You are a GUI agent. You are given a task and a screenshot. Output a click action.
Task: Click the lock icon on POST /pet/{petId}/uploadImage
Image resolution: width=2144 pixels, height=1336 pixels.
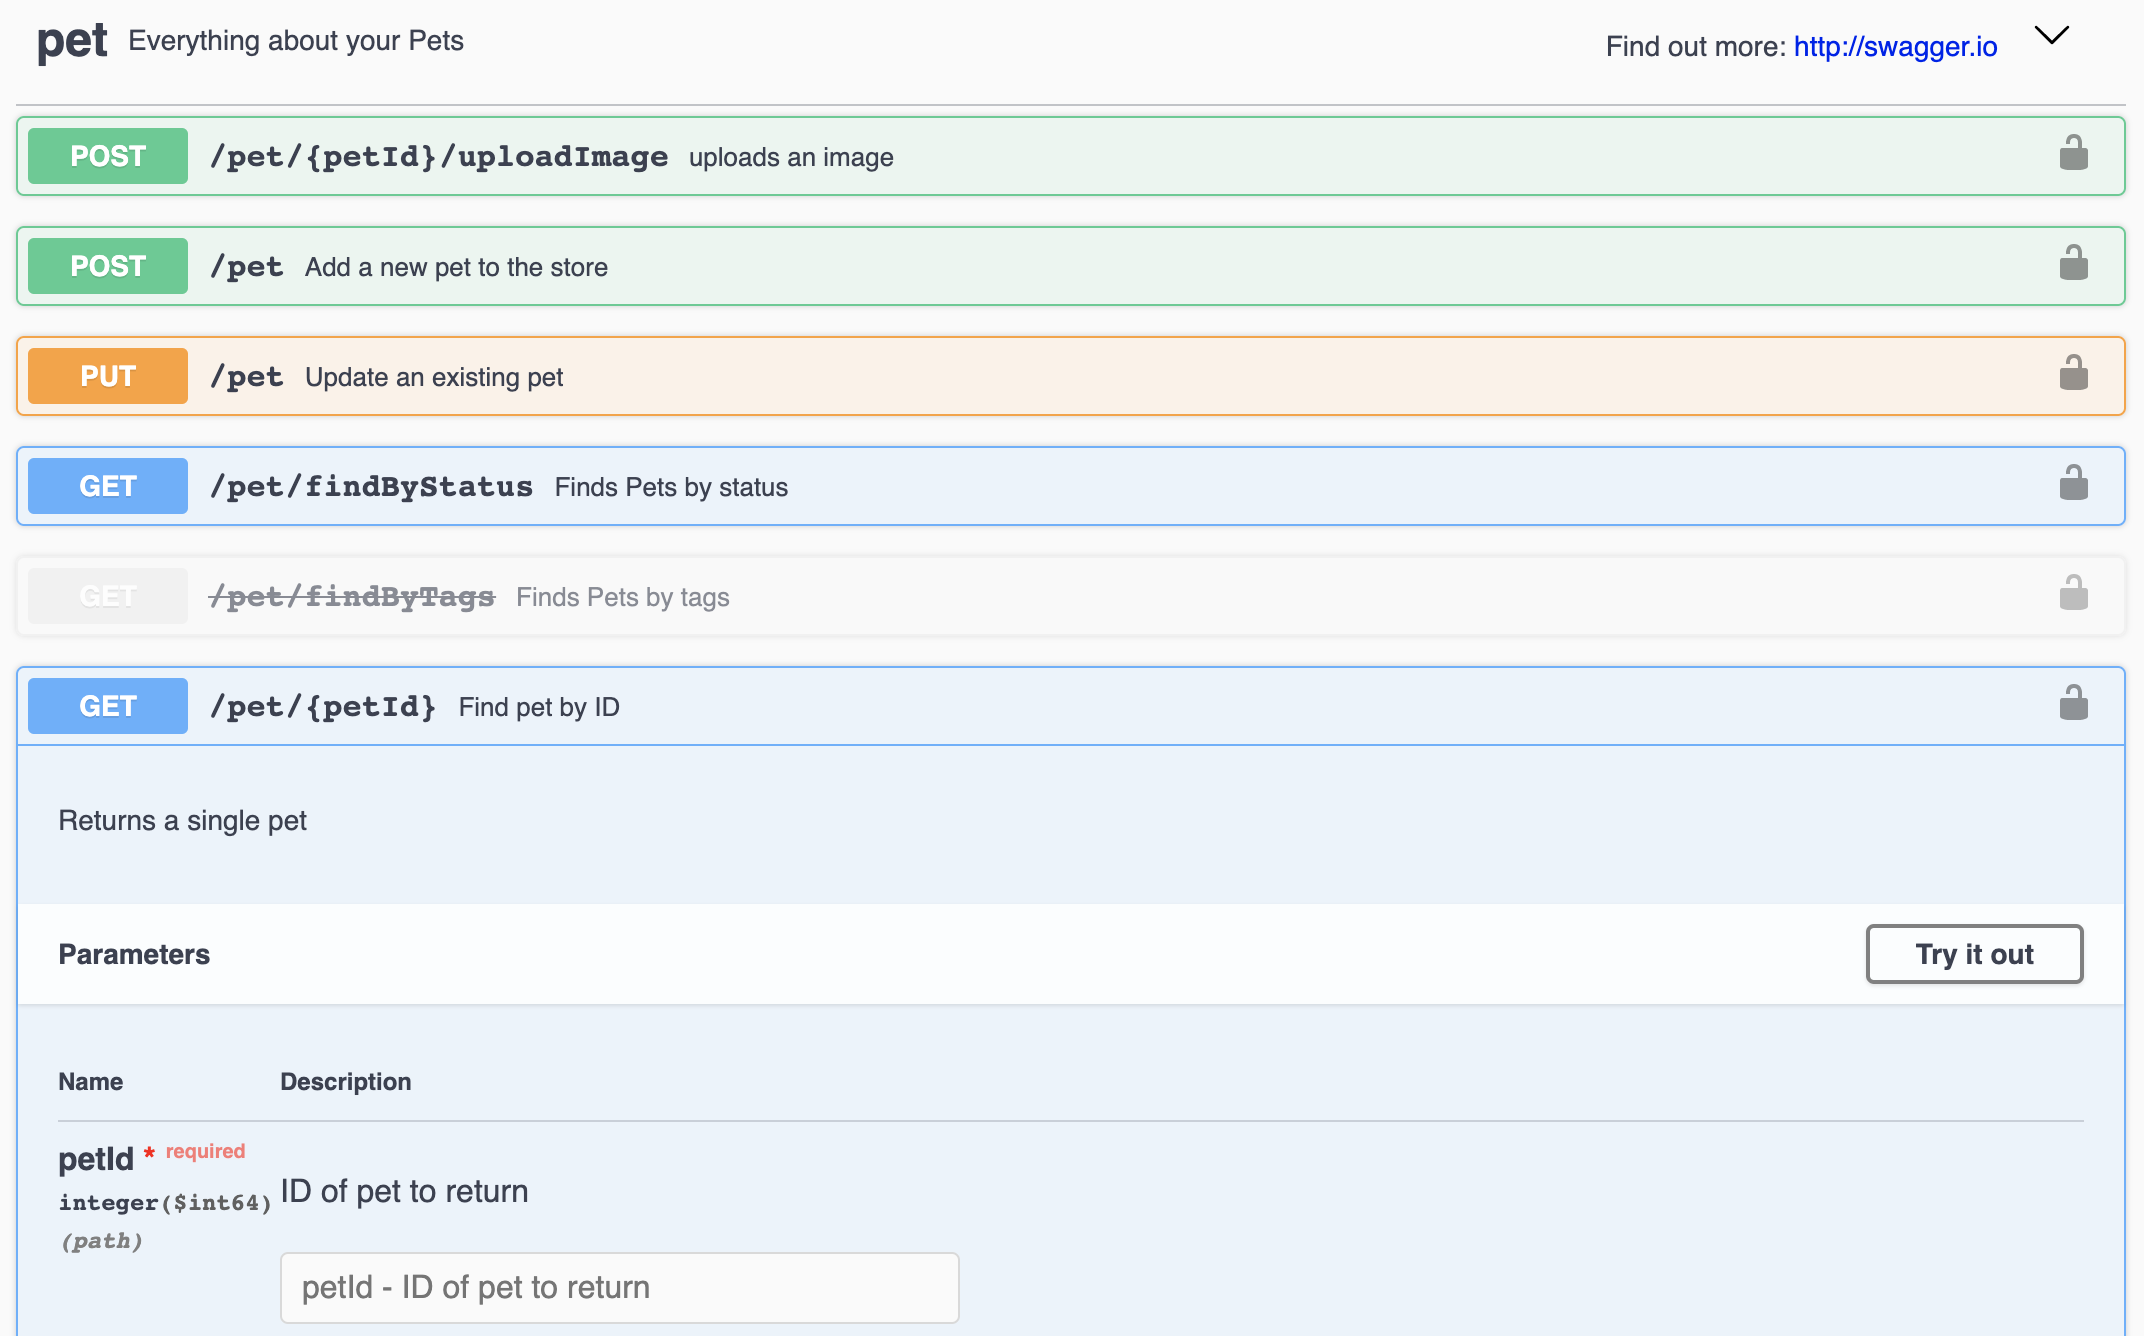(x=2073, y=153)
